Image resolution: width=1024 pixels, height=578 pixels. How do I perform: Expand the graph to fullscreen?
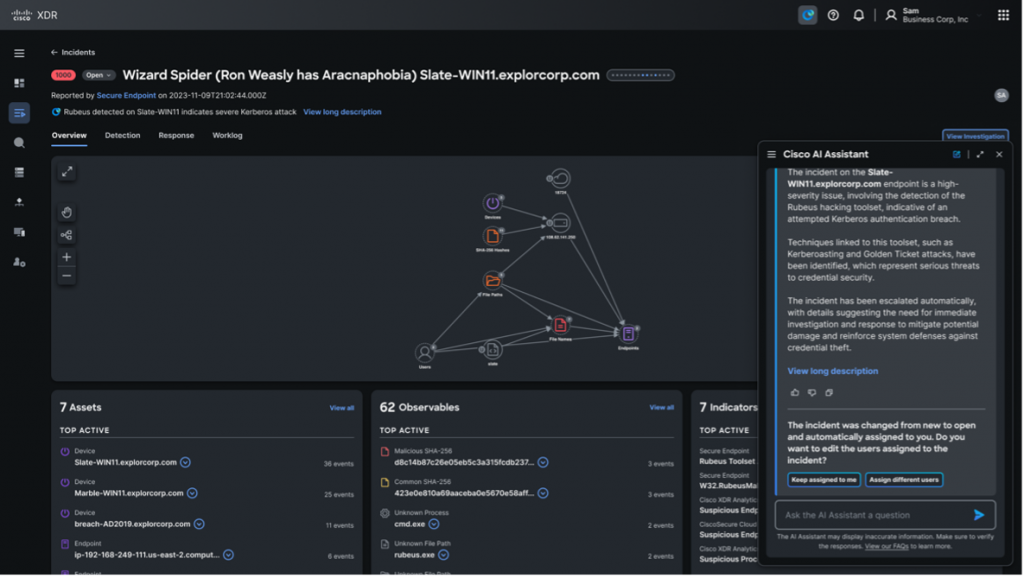(x=67, y=172)
